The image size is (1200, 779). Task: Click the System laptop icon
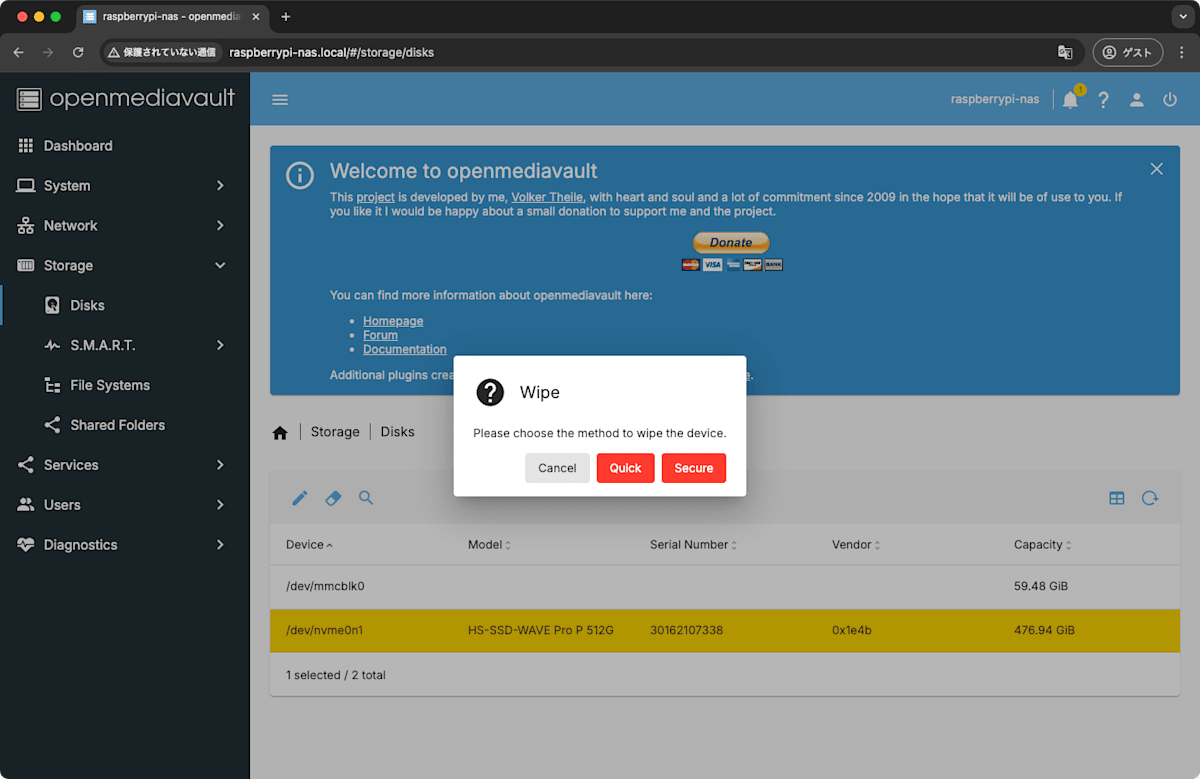26,186
